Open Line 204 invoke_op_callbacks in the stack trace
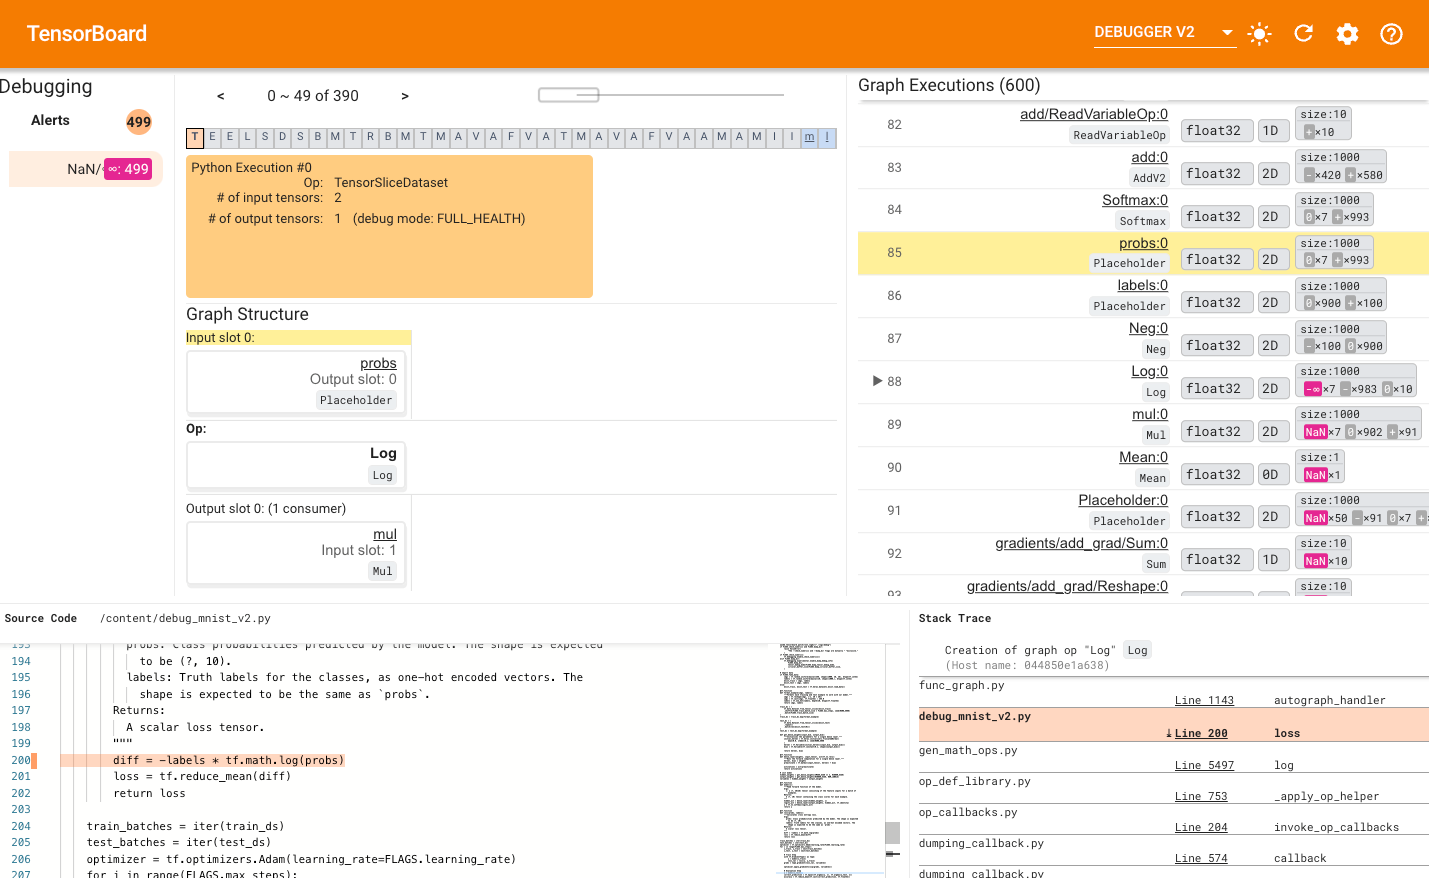 click(1200, 827)
